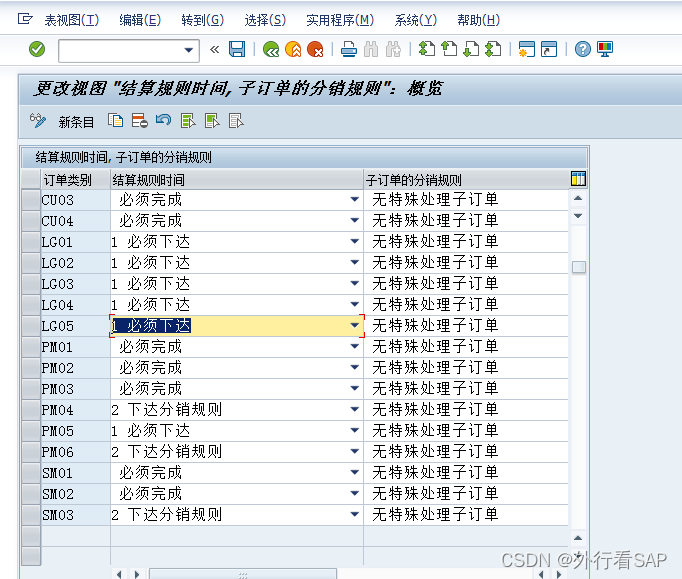Go to previous page icon
The height and width of the screenshot is (579, 682).
449,49
